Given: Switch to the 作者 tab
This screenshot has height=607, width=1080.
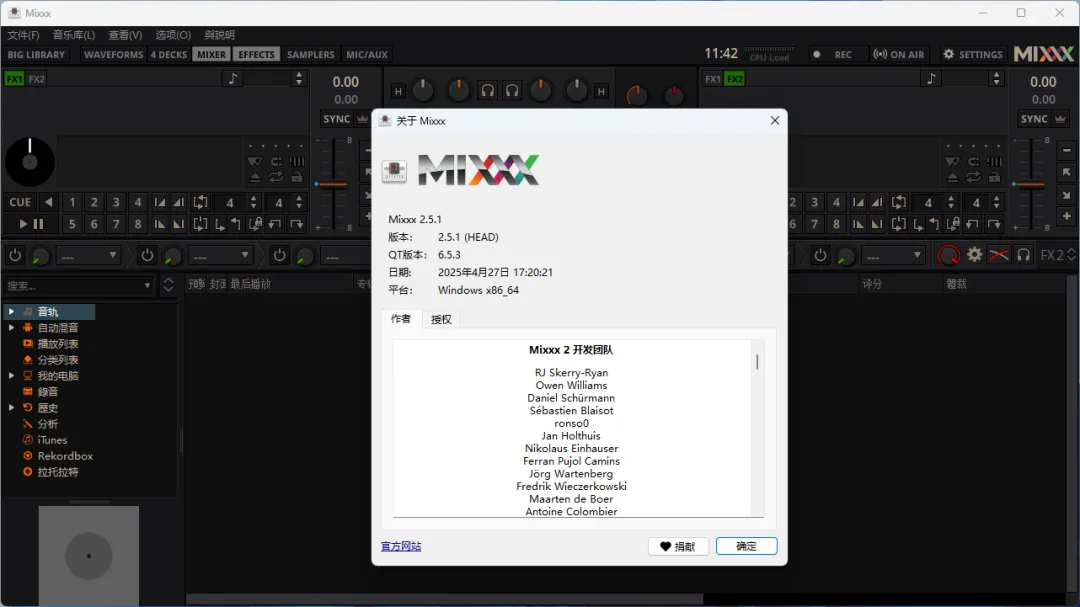Looking at the screenshot, I should tap(401, 319).
